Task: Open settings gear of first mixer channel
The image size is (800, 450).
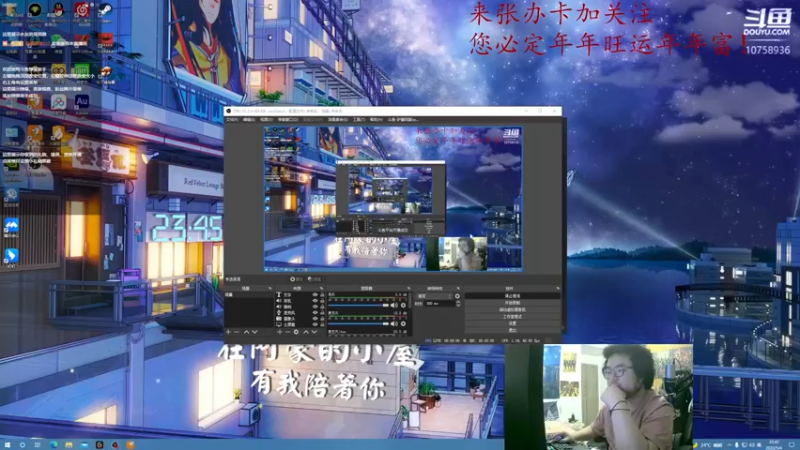Action: point(403,305)
